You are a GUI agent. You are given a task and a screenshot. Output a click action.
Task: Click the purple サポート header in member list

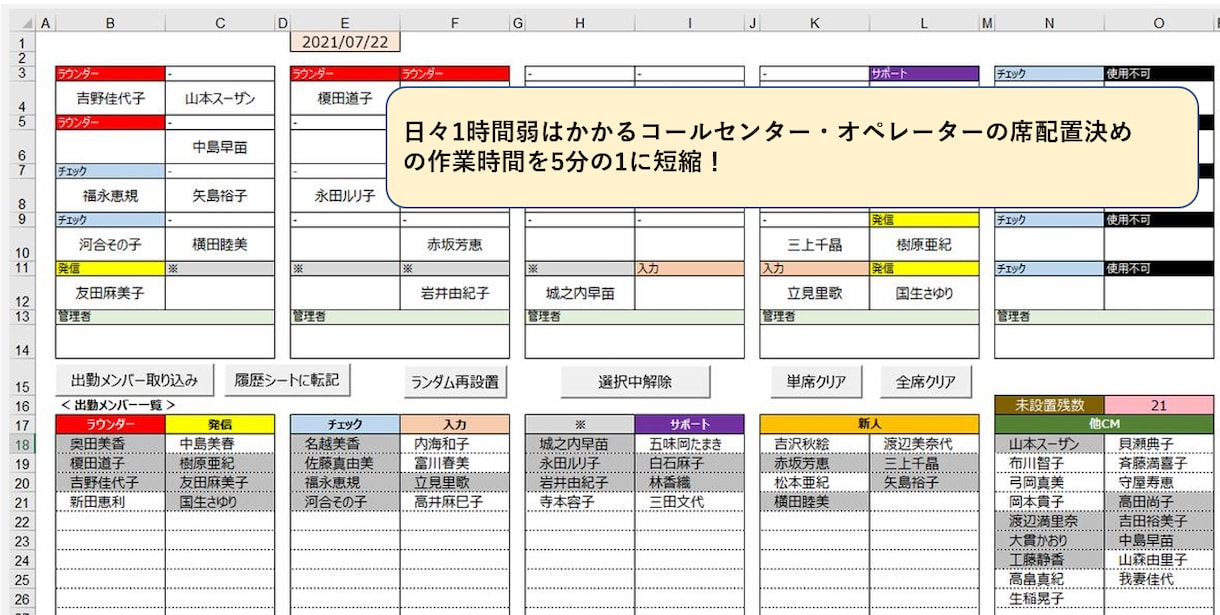[x=689, y=424]
